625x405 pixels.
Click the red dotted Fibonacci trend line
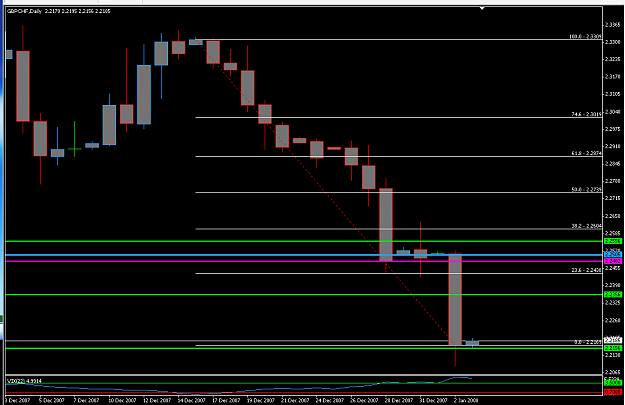[324, 191]
